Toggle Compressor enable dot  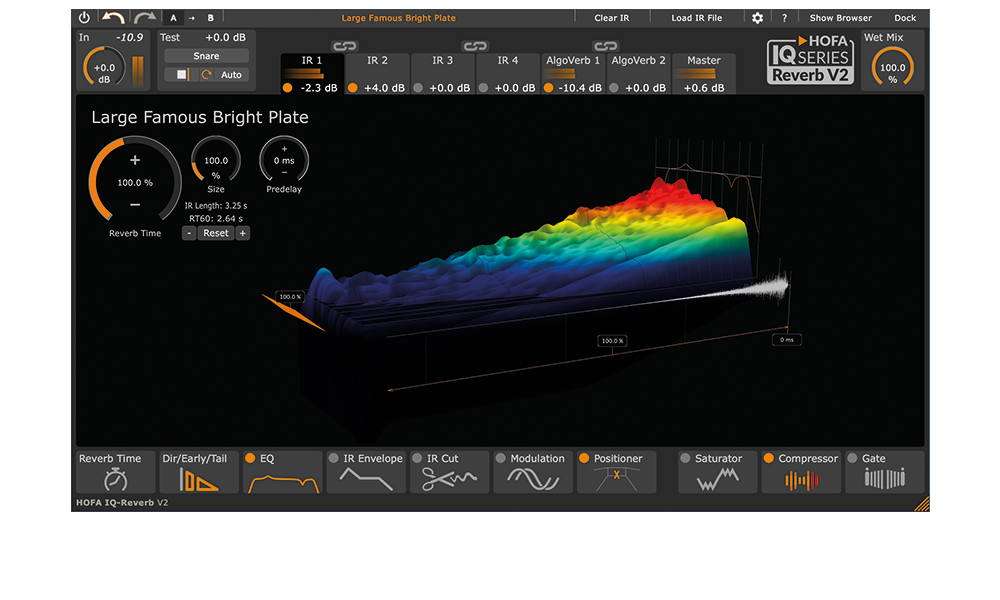tap(768, 458)
